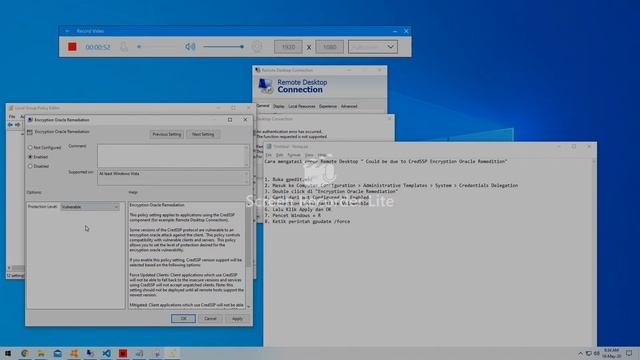Switch to Experience tab in Remote Desktop Connection
This screenshot has width=640, height=360.
(328, 106)
